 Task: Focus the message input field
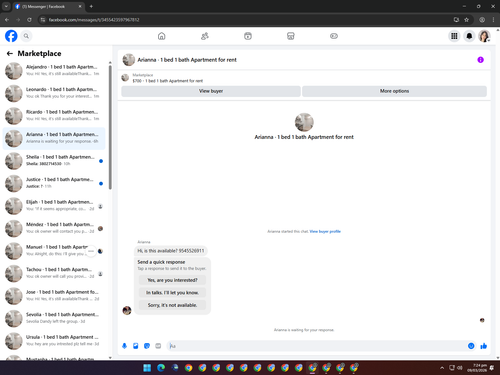point(317,346)
